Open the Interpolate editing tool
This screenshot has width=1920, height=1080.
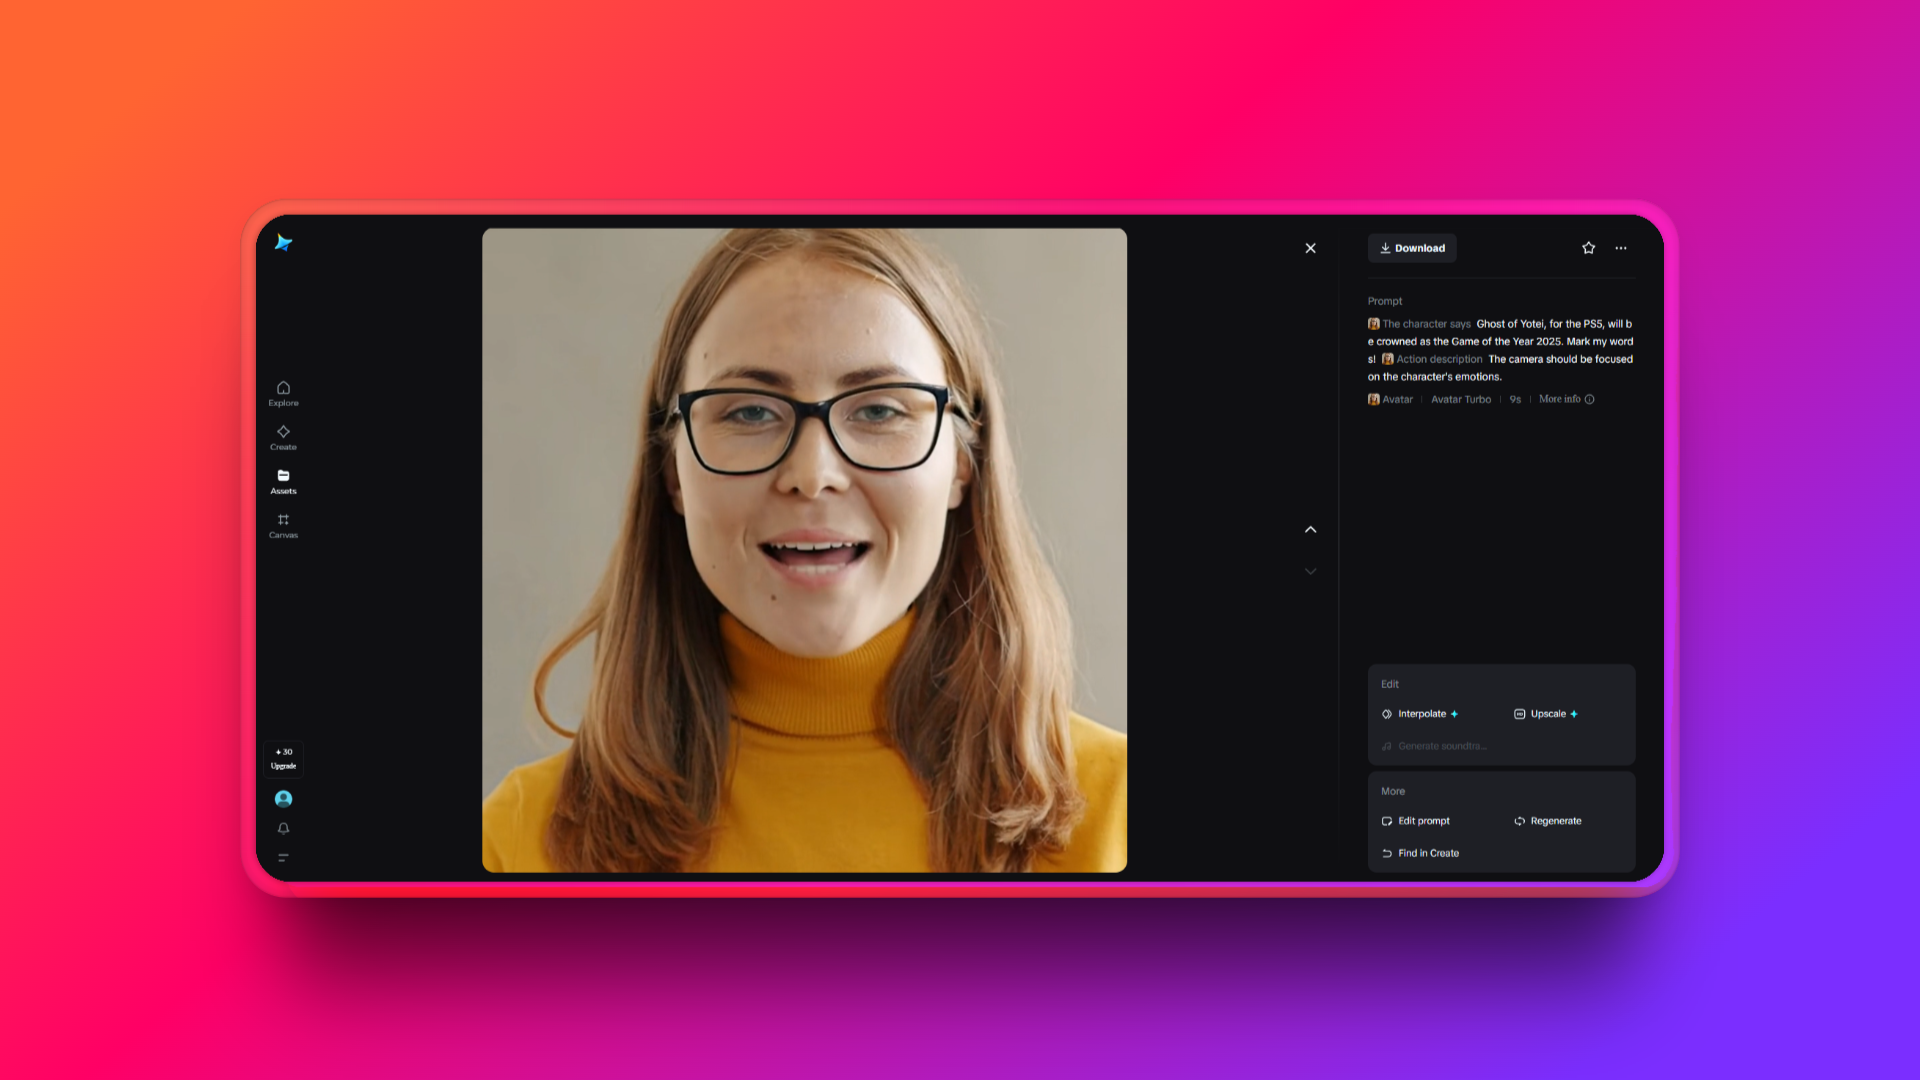pyautogui.click(x=1419, y=714)
